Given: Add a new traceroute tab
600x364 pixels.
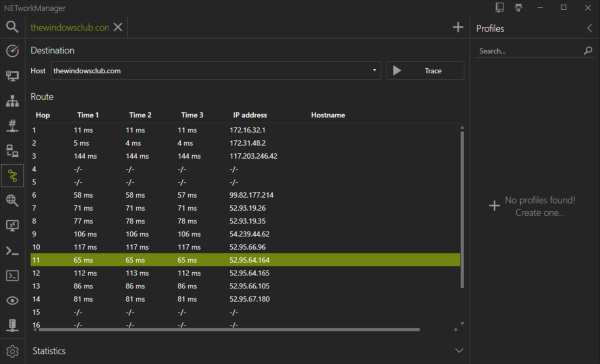Looking at the screenshot, I should (458, 27).
